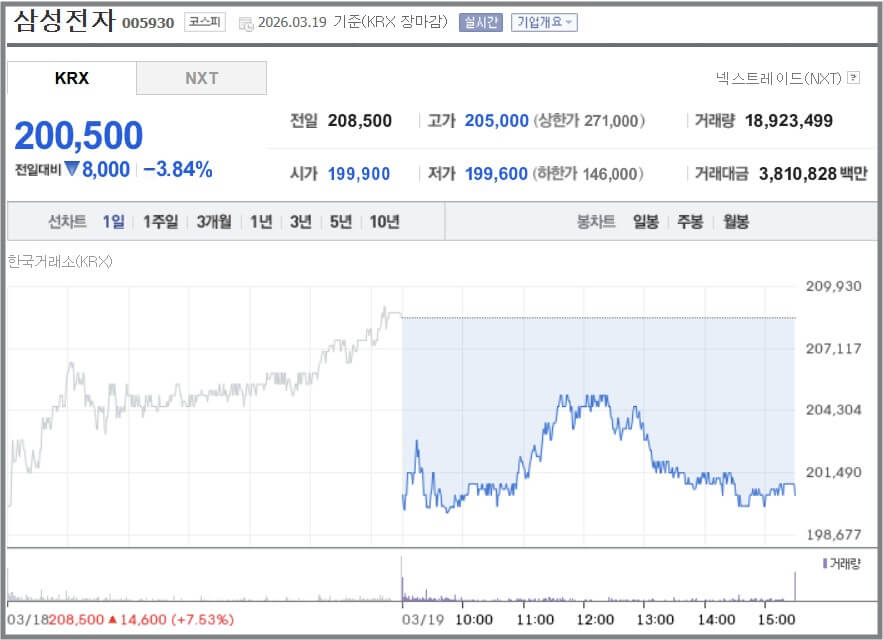Click the 204,304 y-axis label
This screenshot has height=640, width=883.
pyautogui.click(x=833, y=410)
